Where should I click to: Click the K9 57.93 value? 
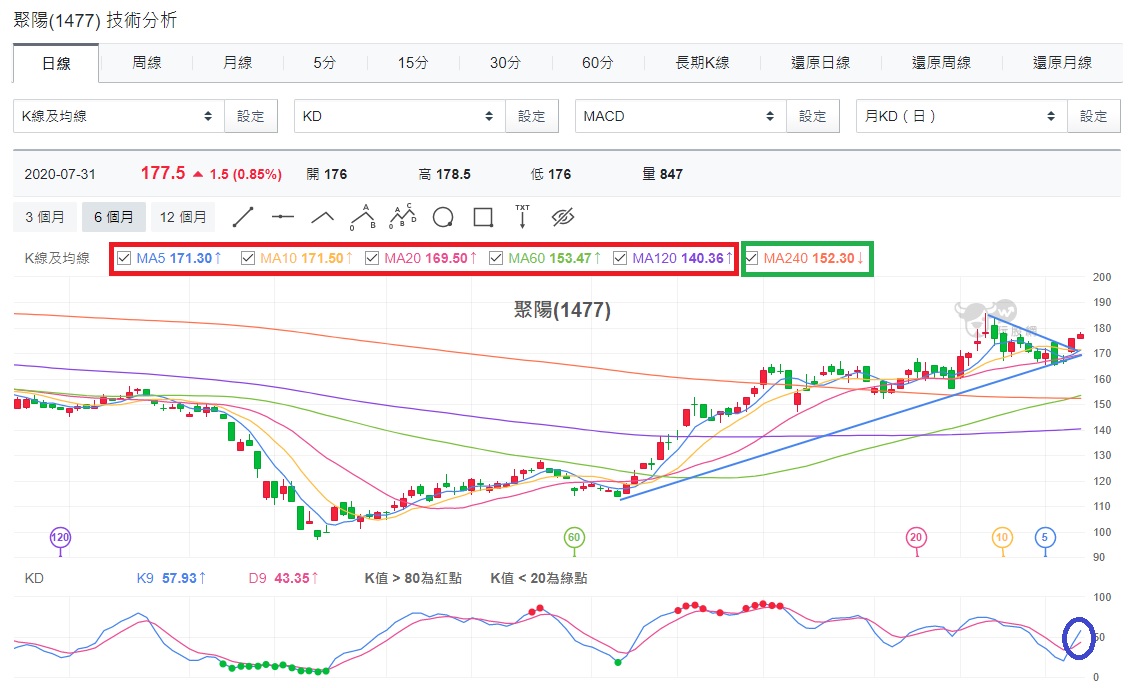pyautogui.click(x=171, y=578)
